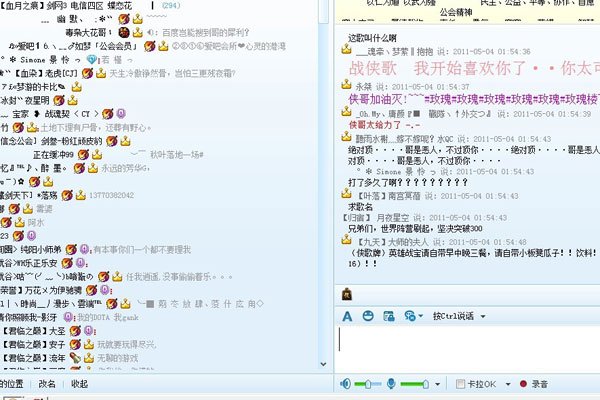Click the 改名 rename link

pyautogui.click(x=47, y=384)
